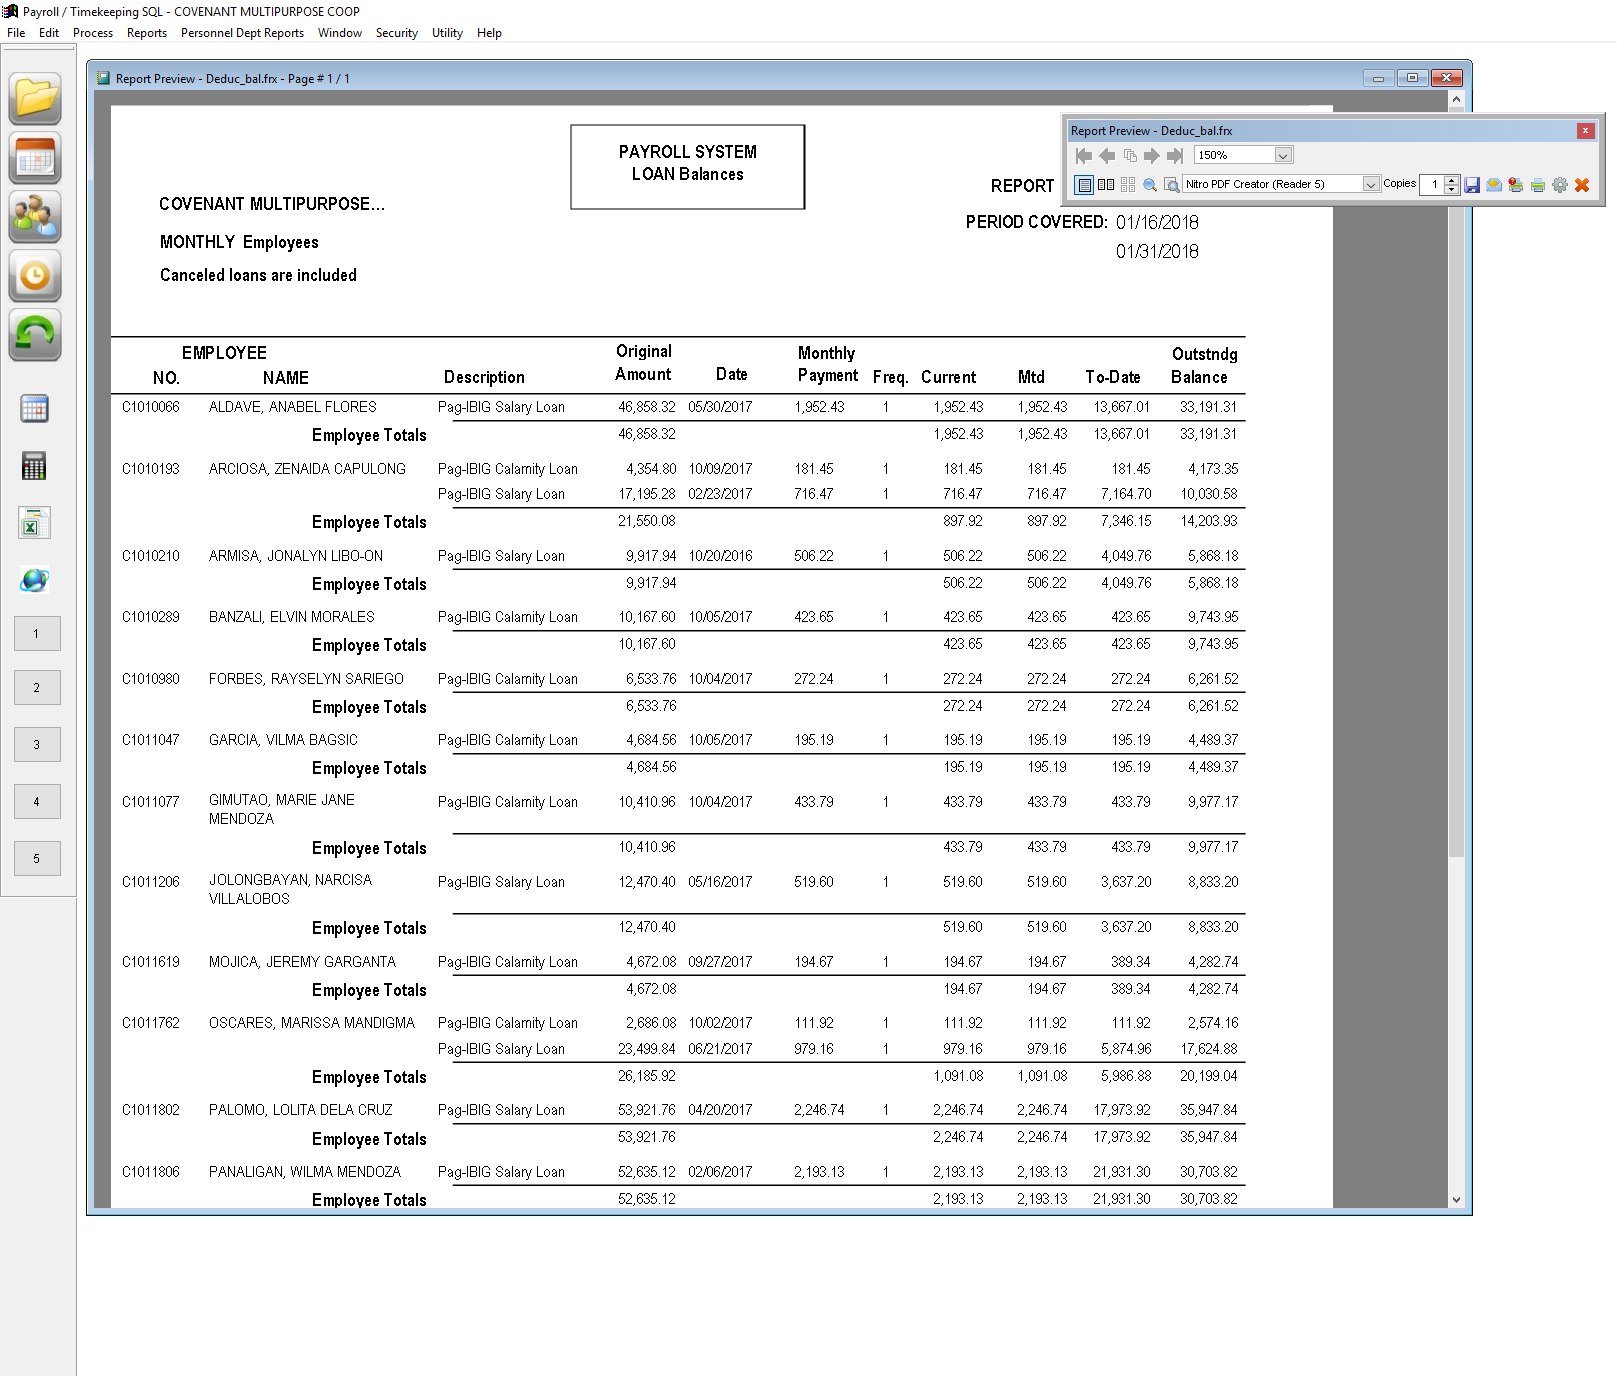The height and width of the screenshot is (1376, 1617).
Task: Open the Edit menu
Action: point(49,33)
